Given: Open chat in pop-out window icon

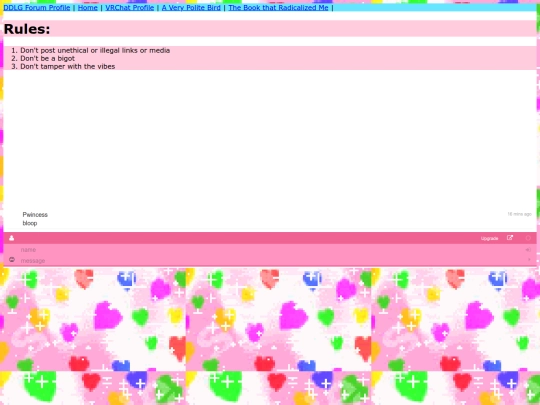Looking at the screenshot, I should (510, 238).
